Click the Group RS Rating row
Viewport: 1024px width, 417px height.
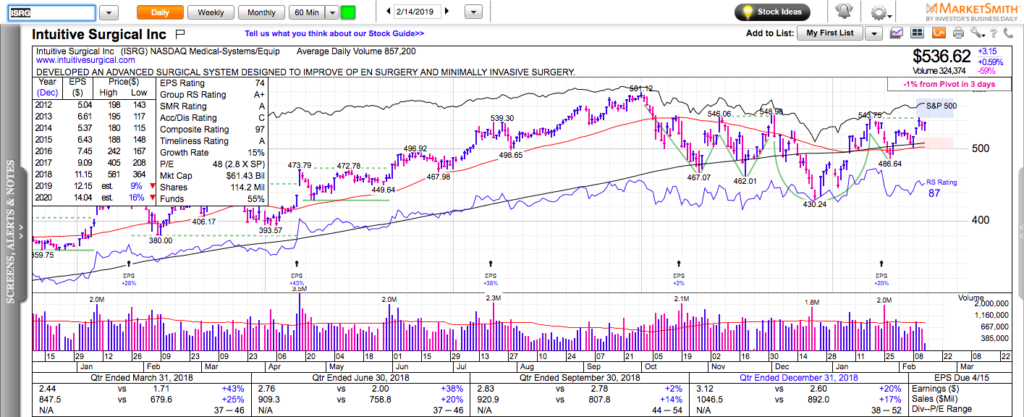tap(210, 95)
